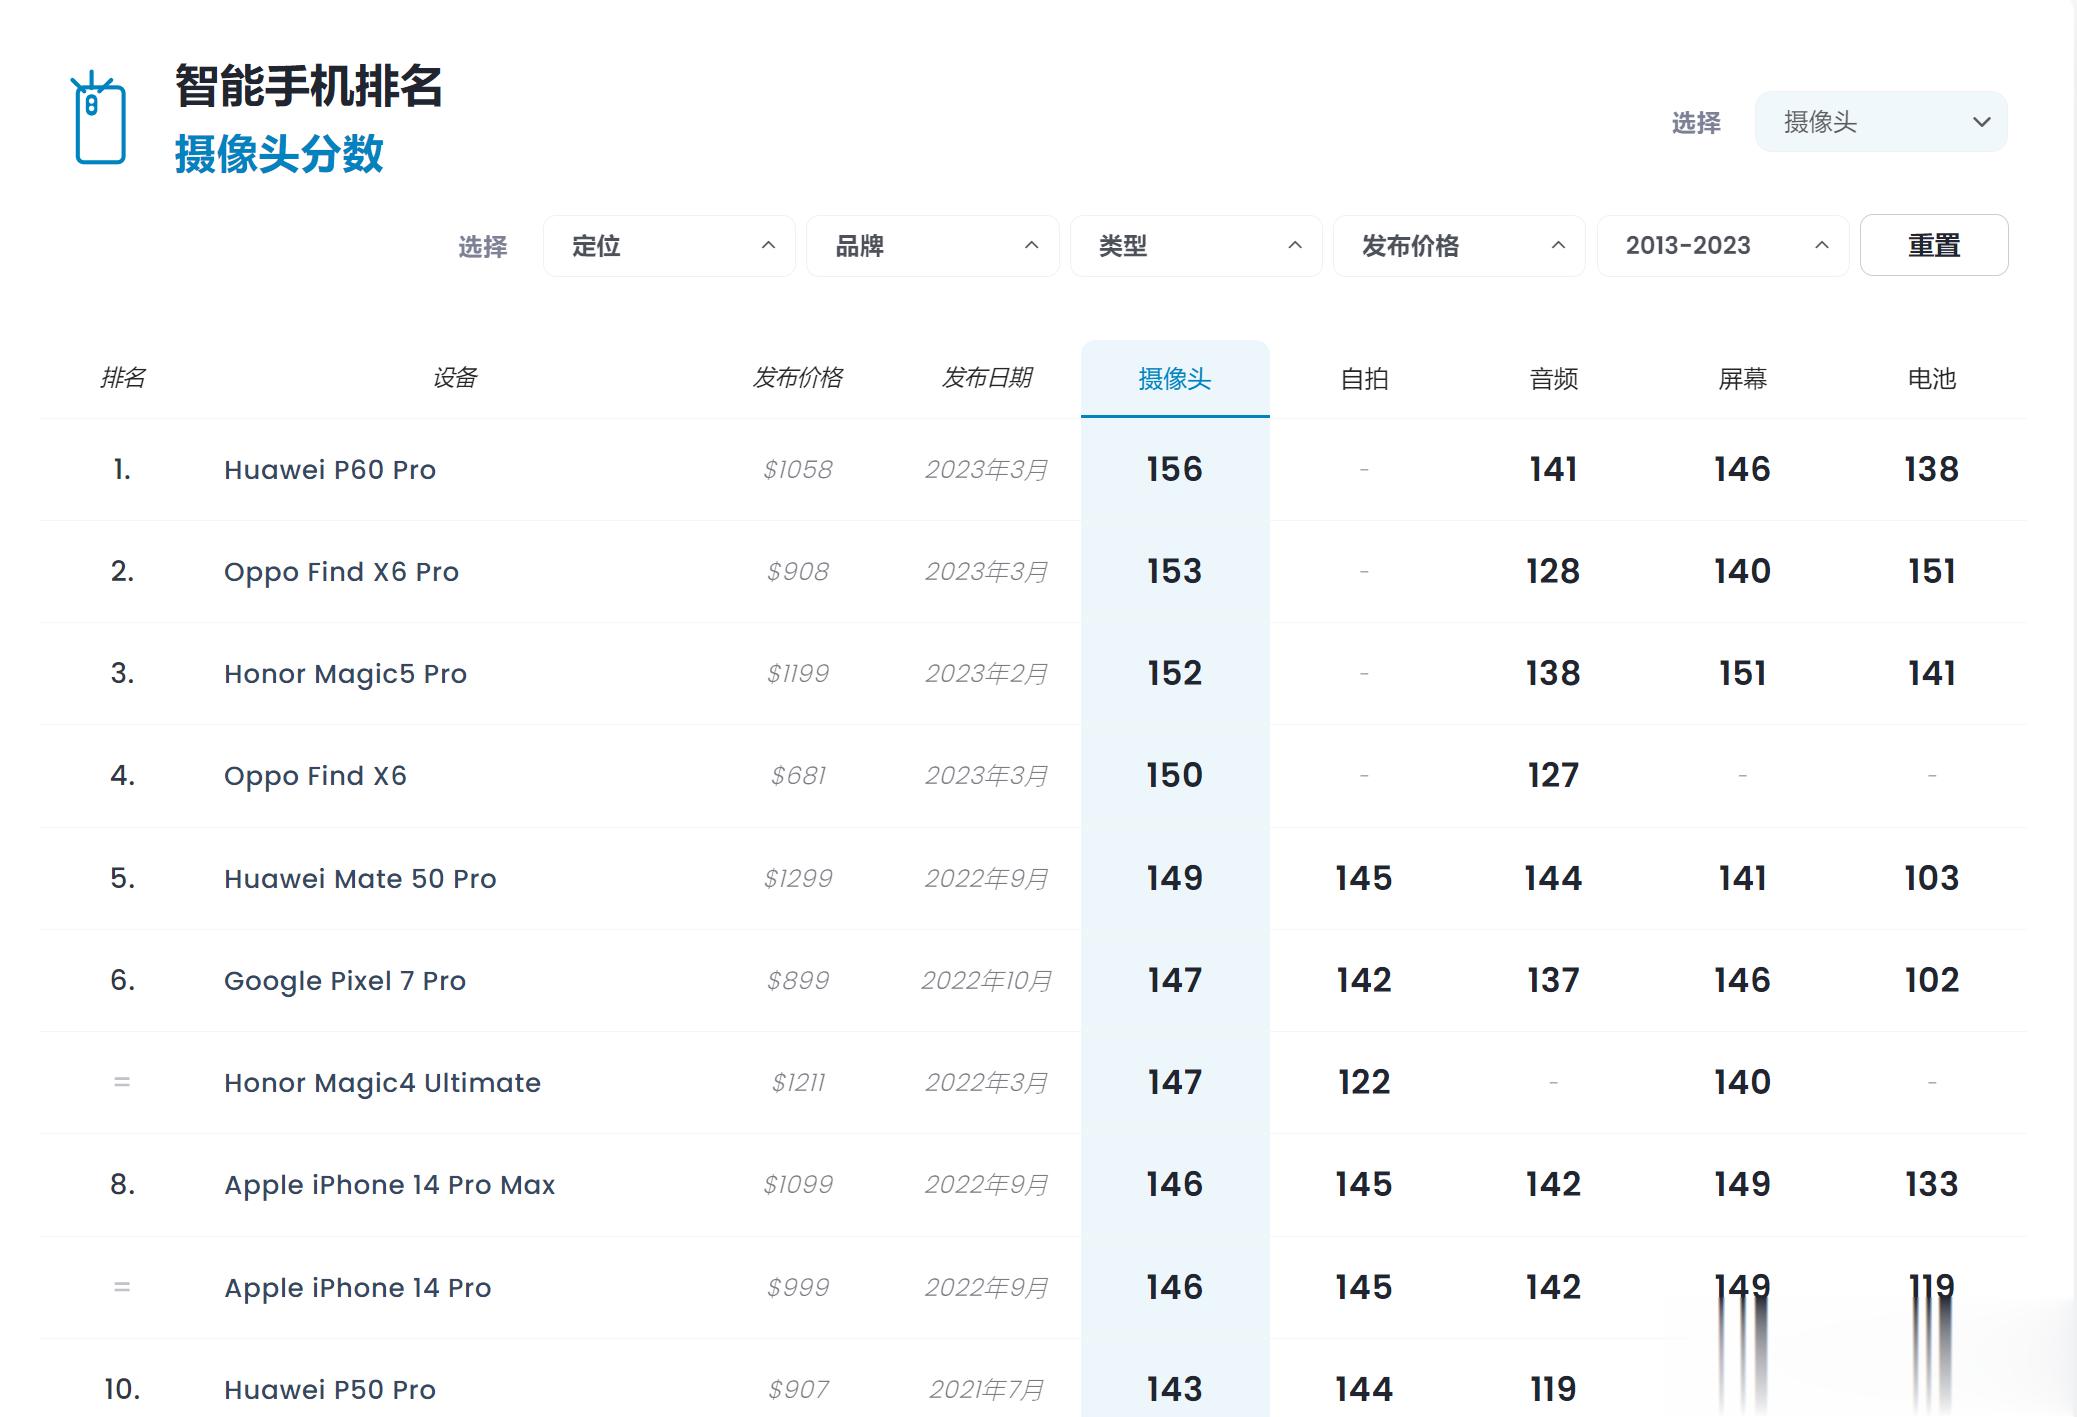Click battery score 133 for iPhone 14 Pro Max
This screenshot has height=1417, width=2077.
[1931, 1185]
